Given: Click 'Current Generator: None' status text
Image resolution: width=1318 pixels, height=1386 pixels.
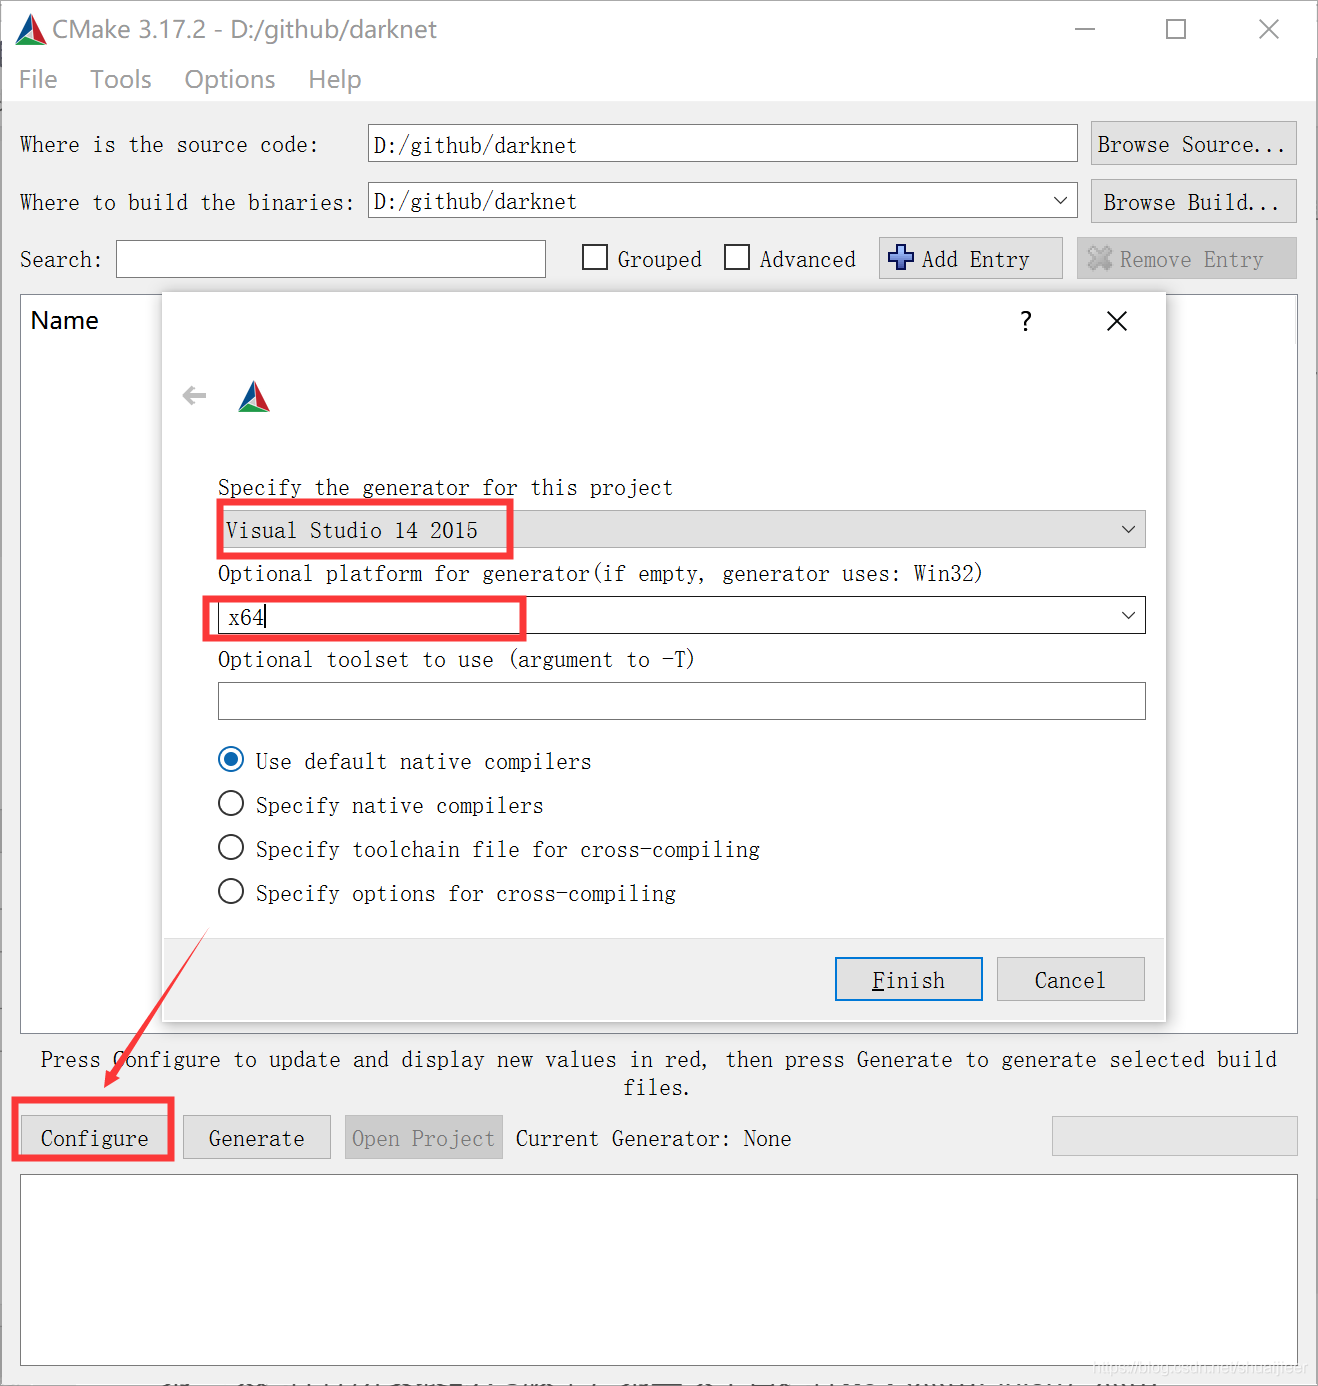Looking at the screenshot, I should point(654,1138).
